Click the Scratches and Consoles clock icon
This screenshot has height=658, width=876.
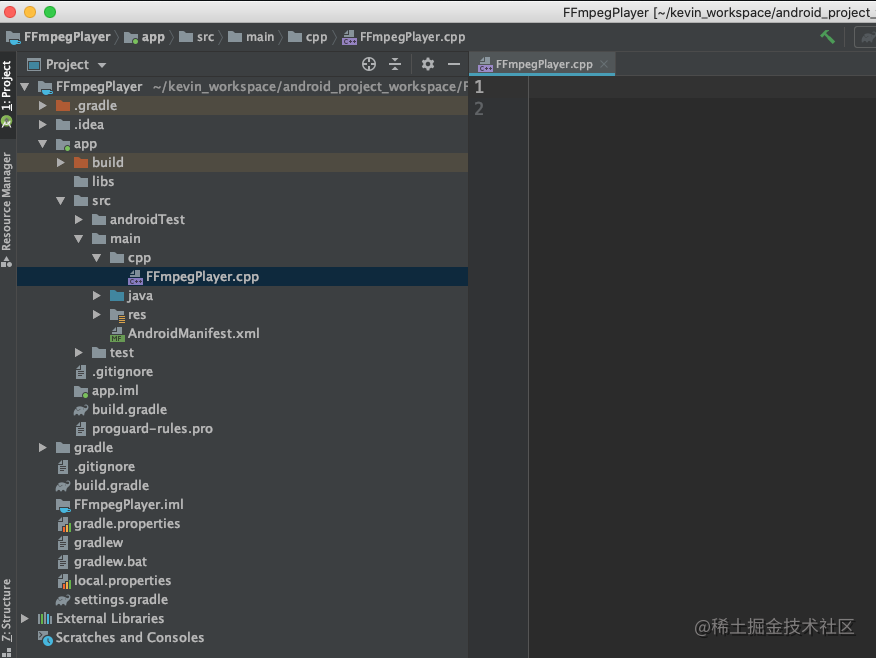pyautogui.click(x=45, y=637)
